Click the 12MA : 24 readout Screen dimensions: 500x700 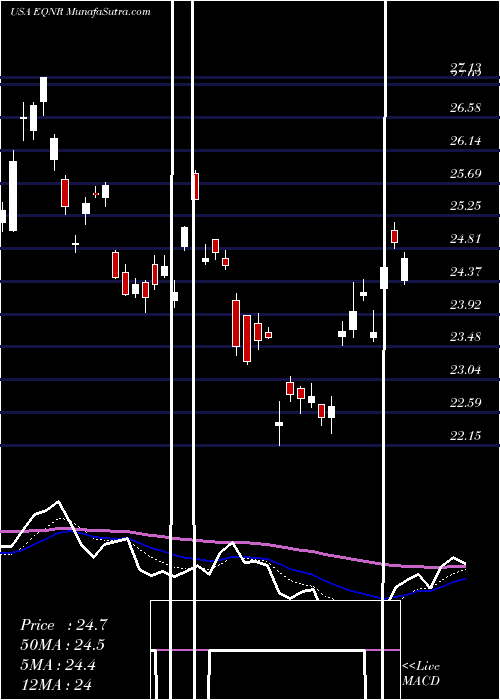click(56, 684)
